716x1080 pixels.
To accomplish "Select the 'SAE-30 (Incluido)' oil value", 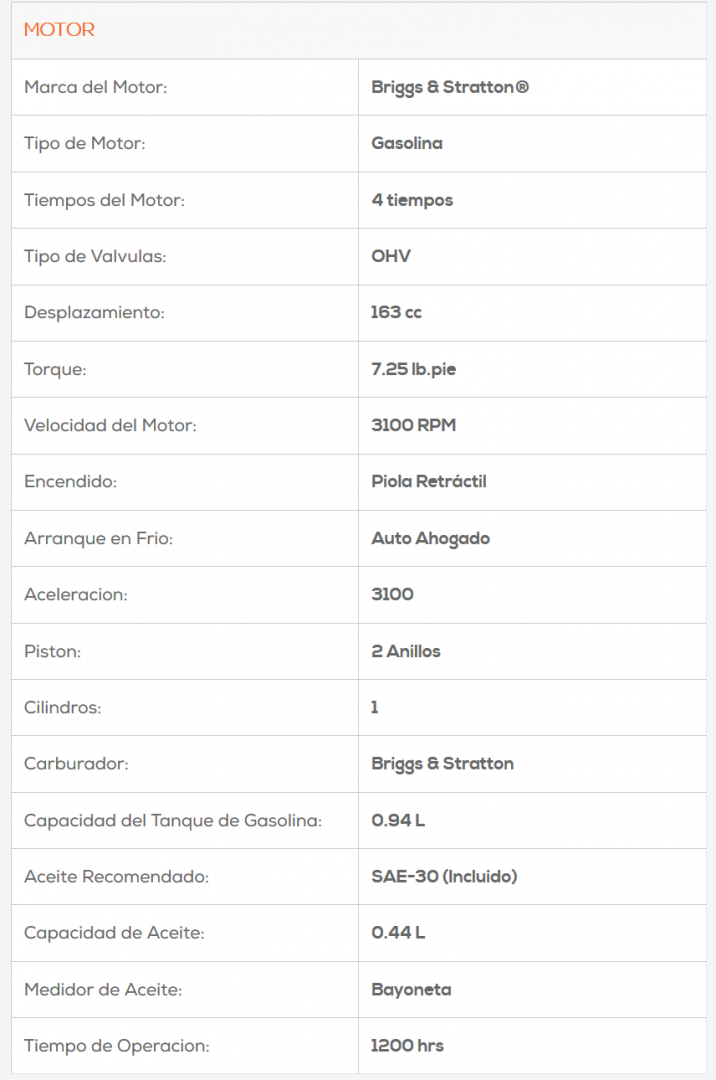I will coord(444,876).
